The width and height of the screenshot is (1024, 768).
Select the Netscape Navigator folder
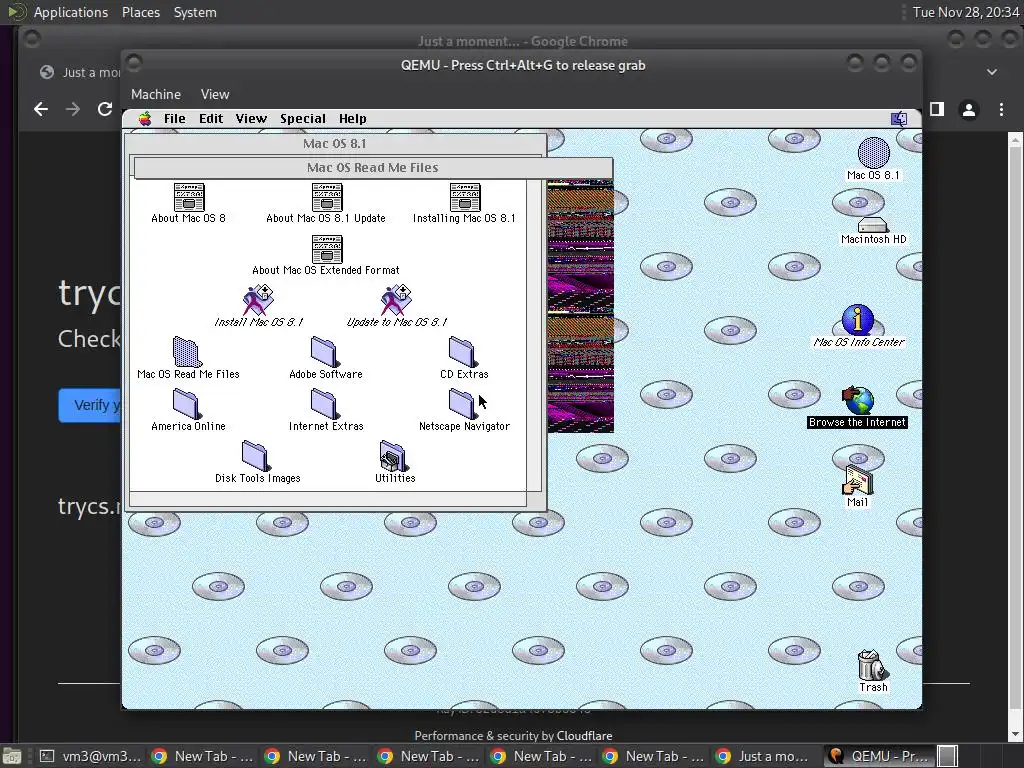[463, 404]
